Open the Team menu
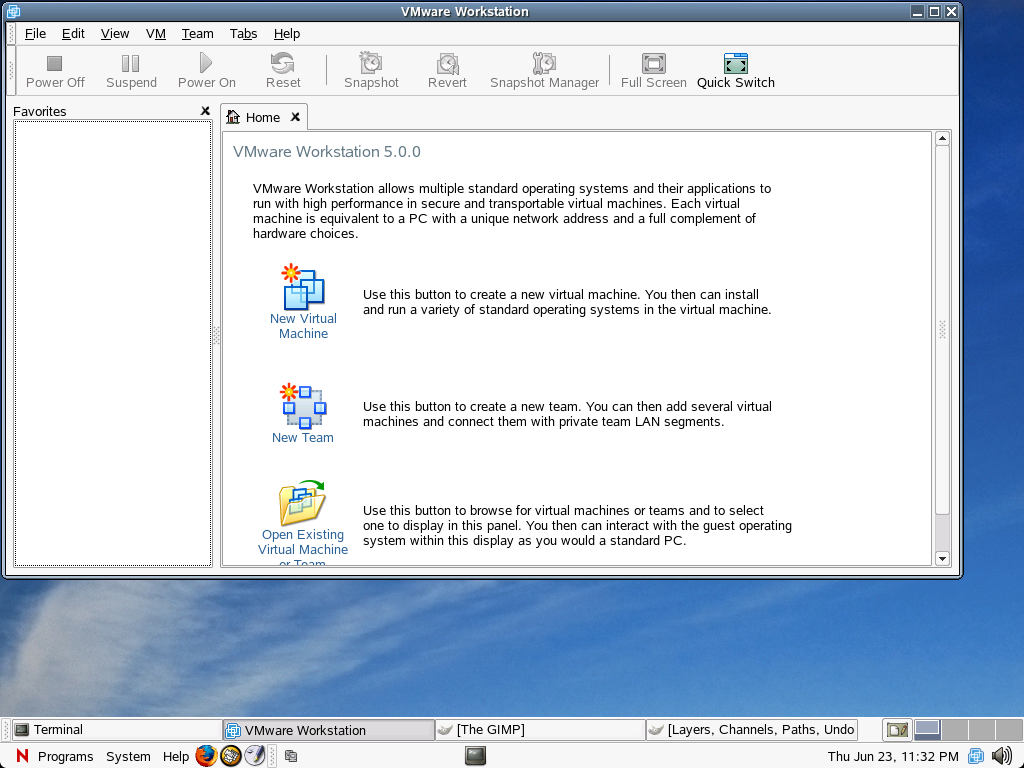The height and width of the screenshot is (768, 1024). [197, 33]
